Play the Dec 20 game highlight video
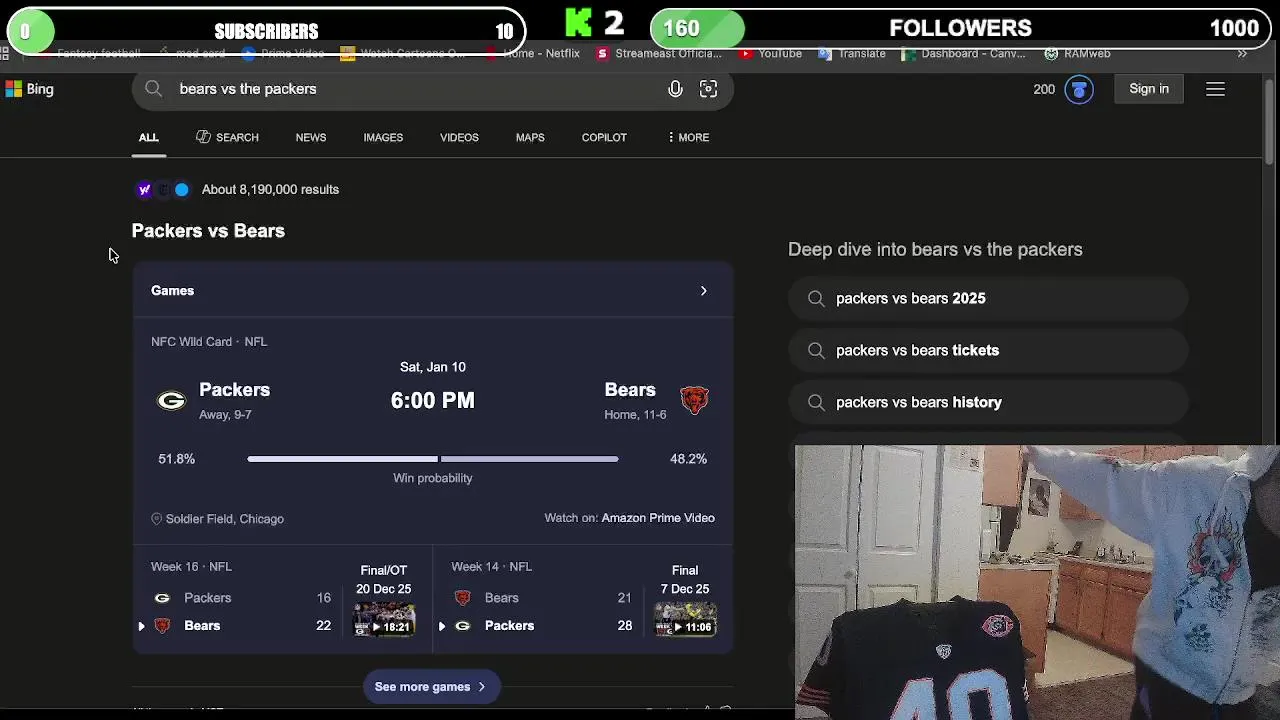The width and height of the screenshot is (1280, 720). tap(384, 619)
